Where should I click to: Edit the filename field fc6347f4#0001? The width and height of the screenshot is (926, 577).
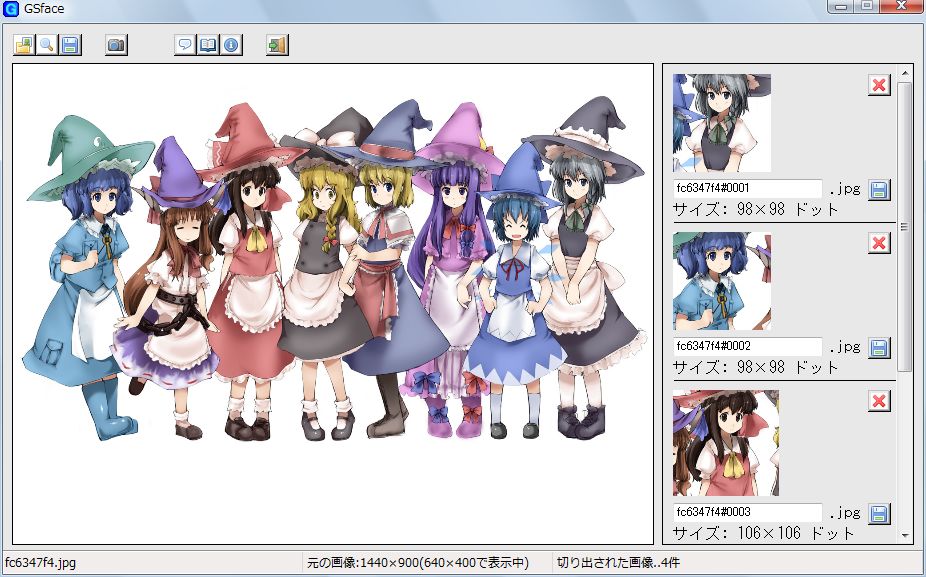click(x=748, y=188)
